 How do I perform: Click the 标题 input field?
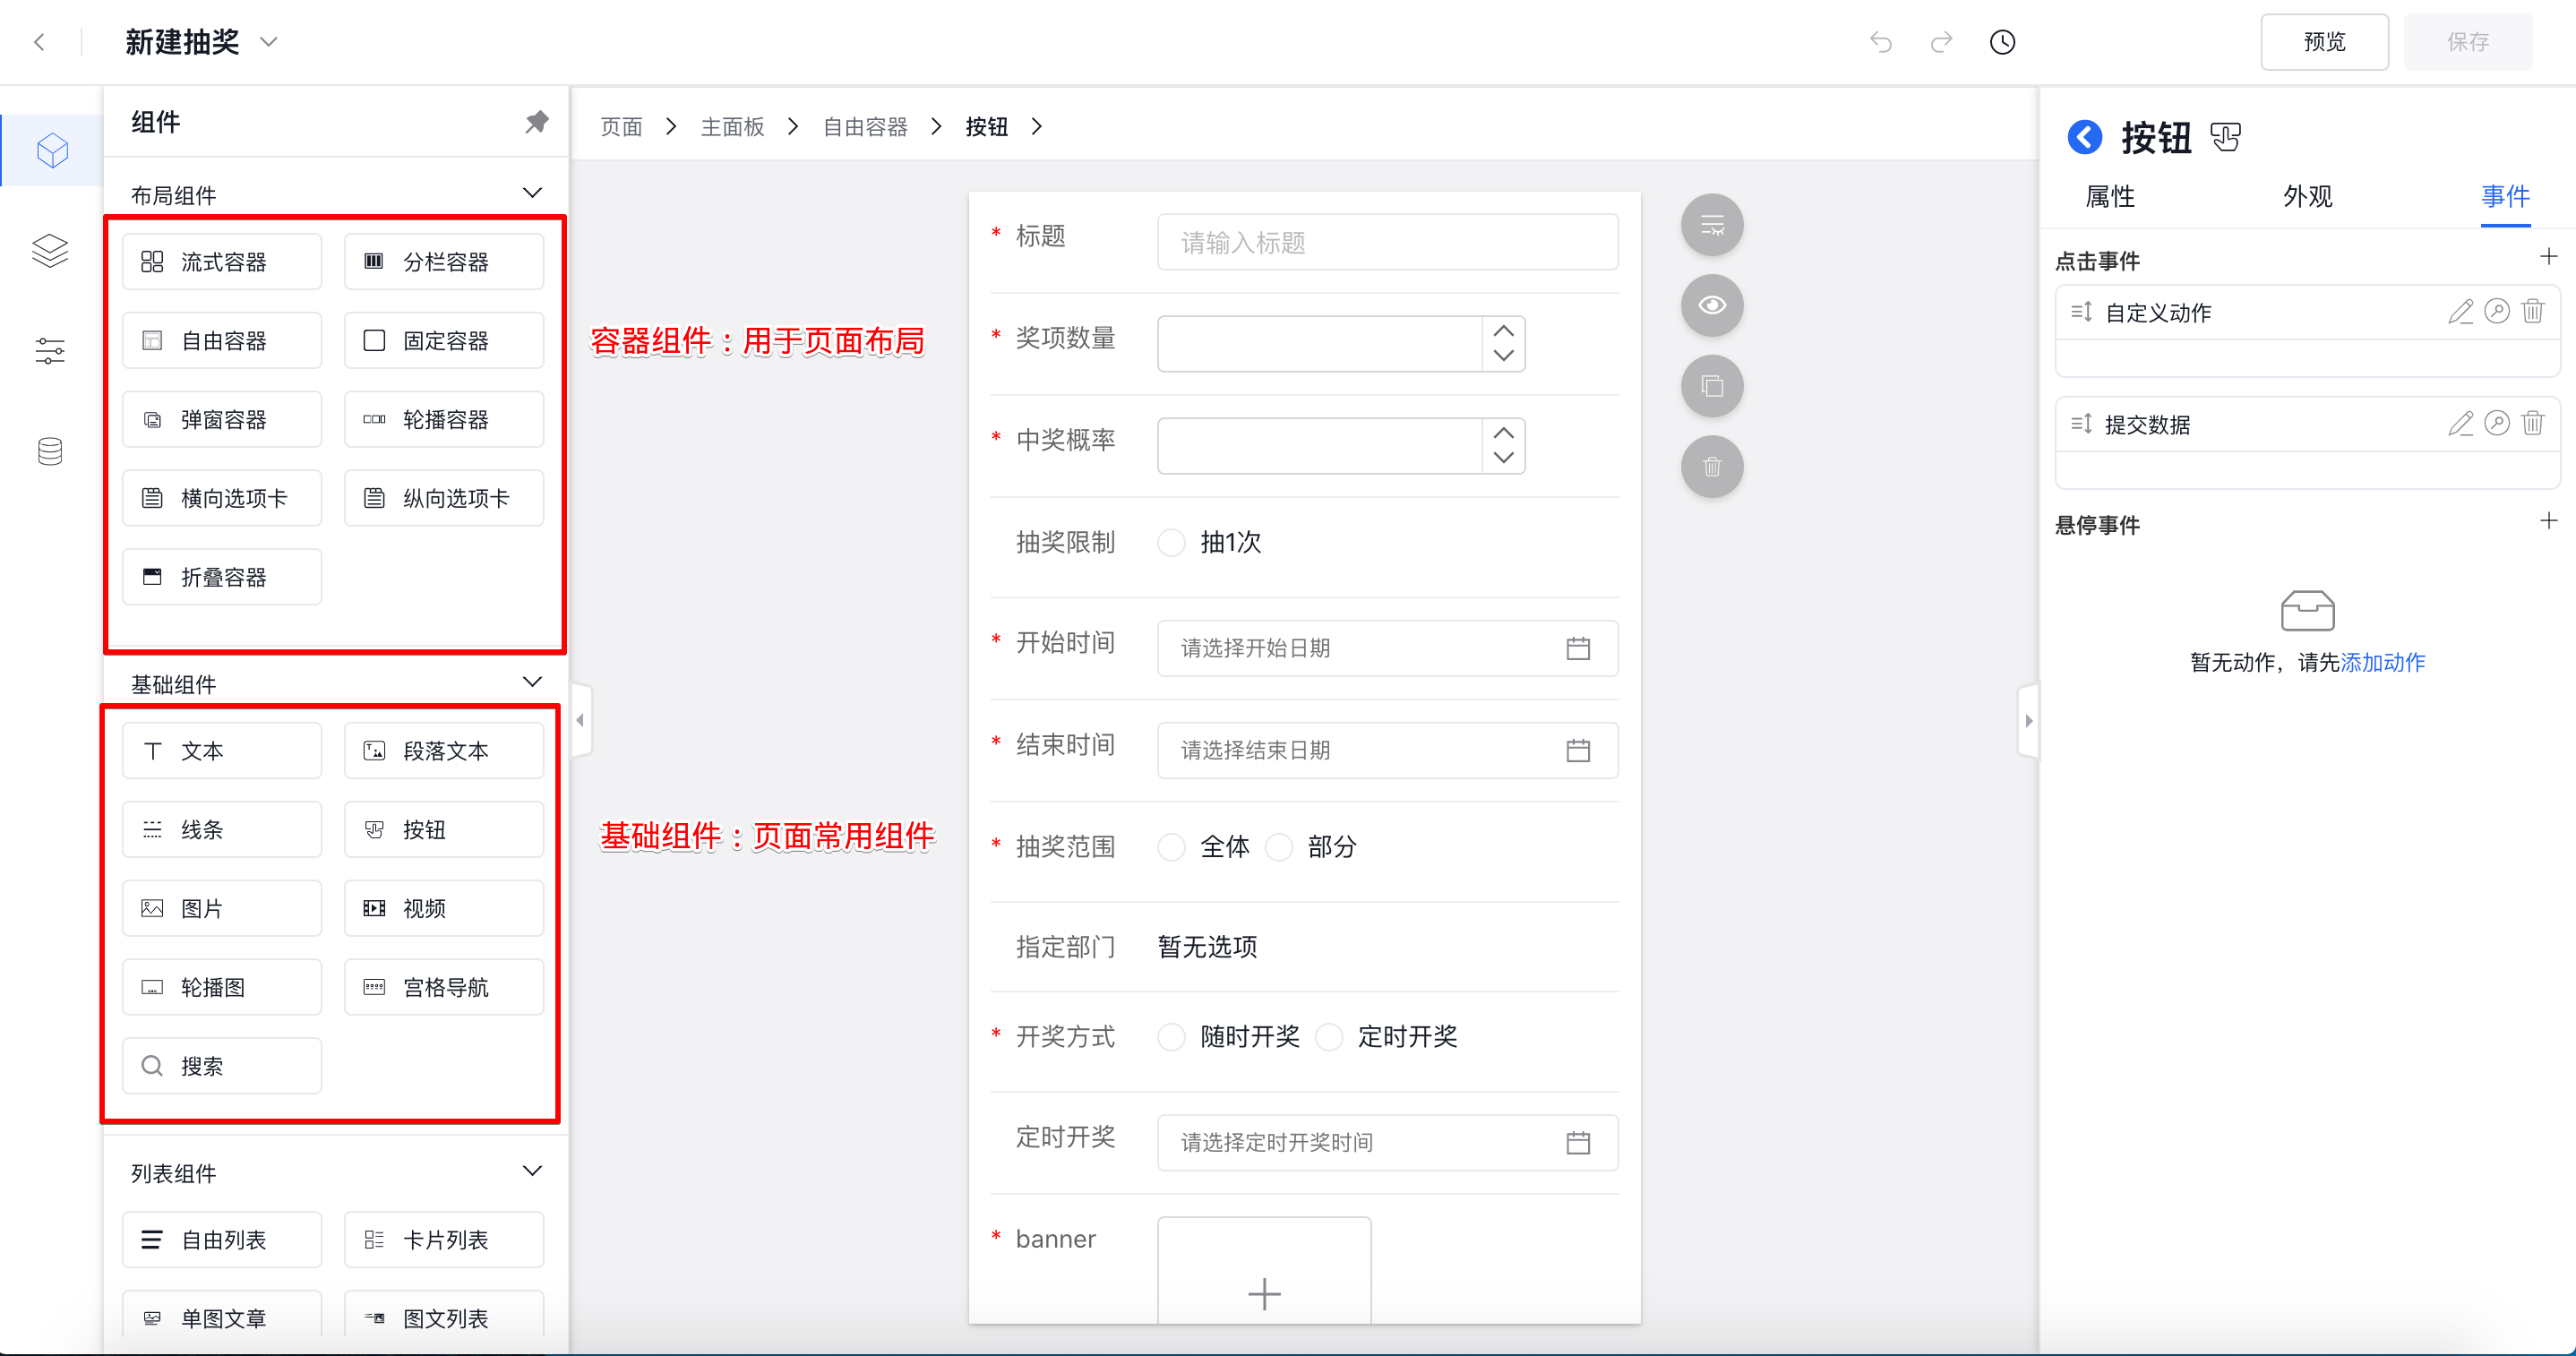pyautogui.click(x=1388, y=242)
